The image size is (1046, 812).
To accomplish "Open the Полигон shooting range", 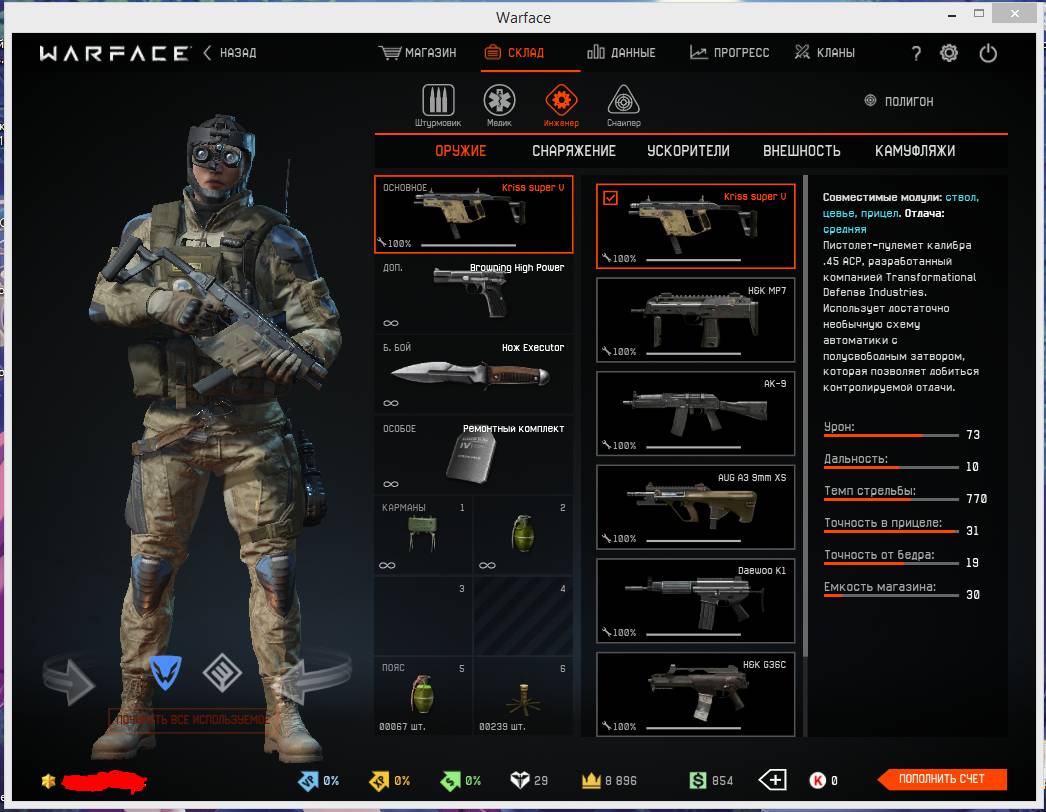I will pyautogui.click(x=899, y=101).
